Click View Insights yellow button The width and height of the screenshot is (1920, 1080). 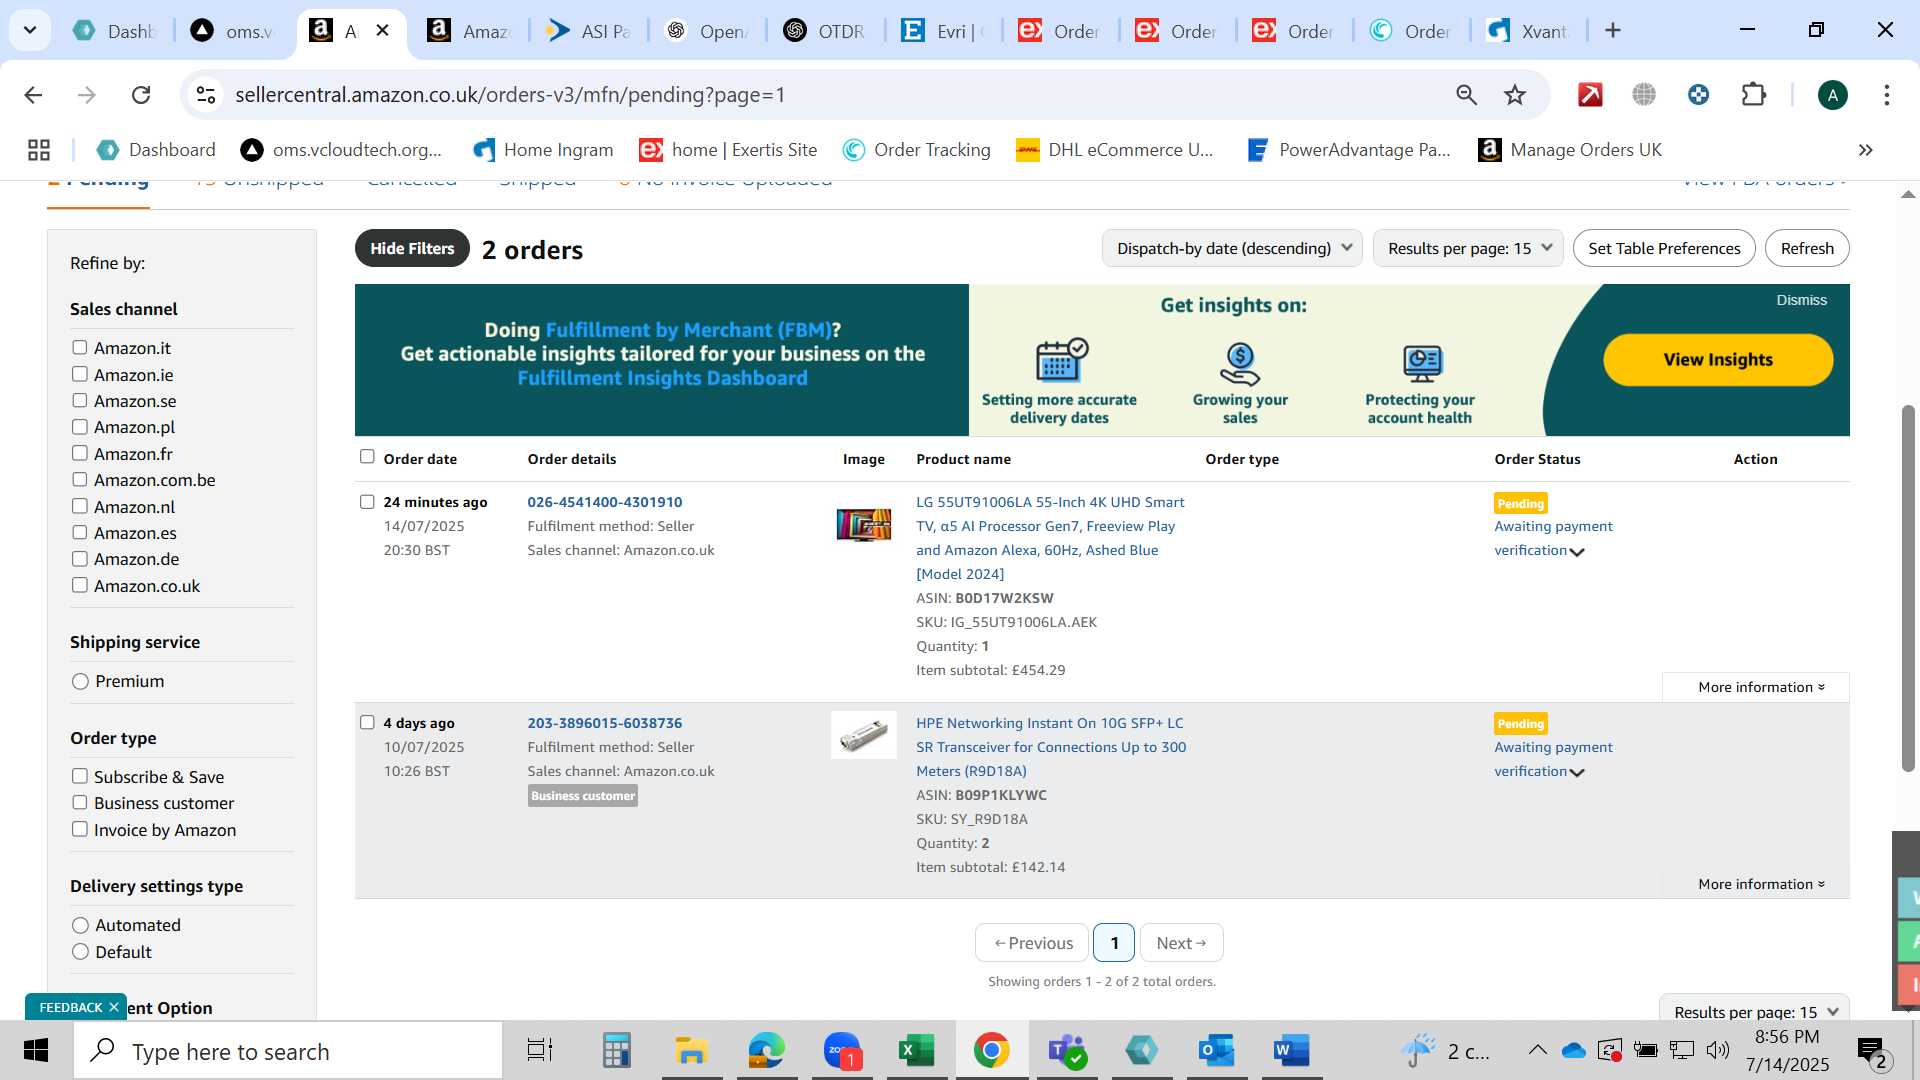1718,360
